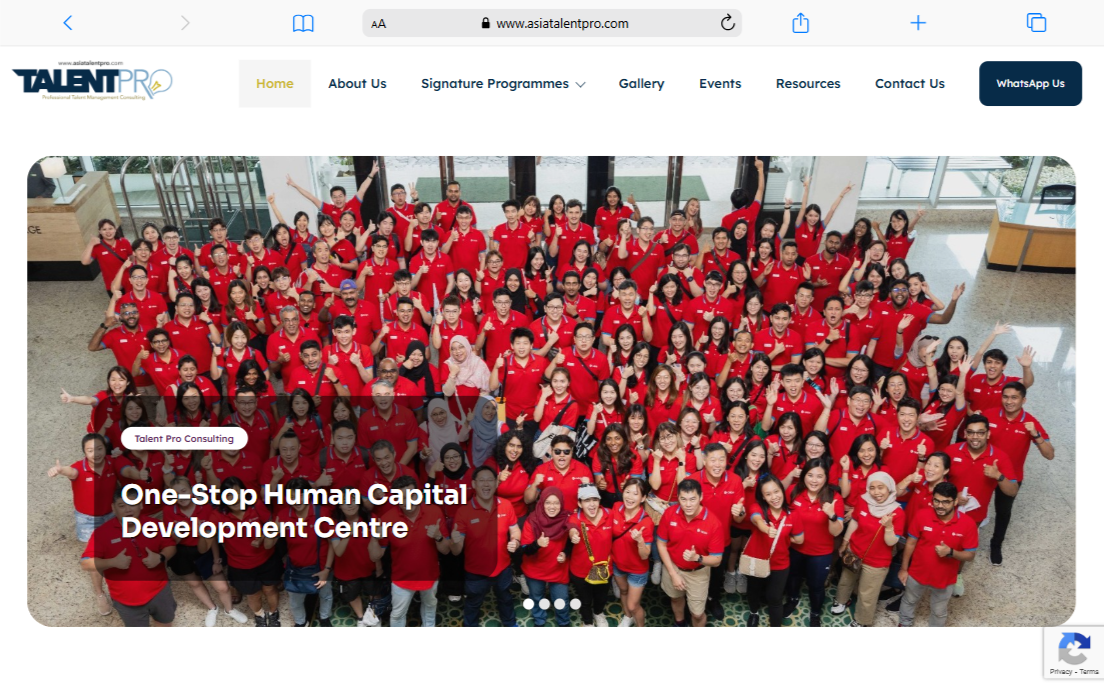Click the Talent Pro logo
The height and width of the screenshot is (690, 1104).
[92, 82]
